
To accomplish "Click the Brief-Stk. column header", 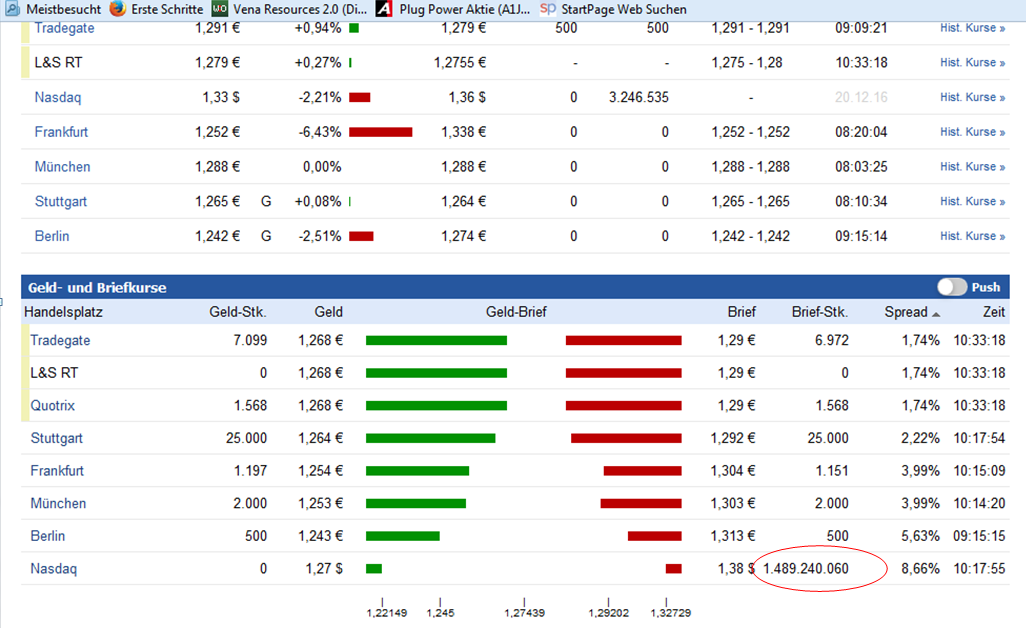I will tap(819, 312).
